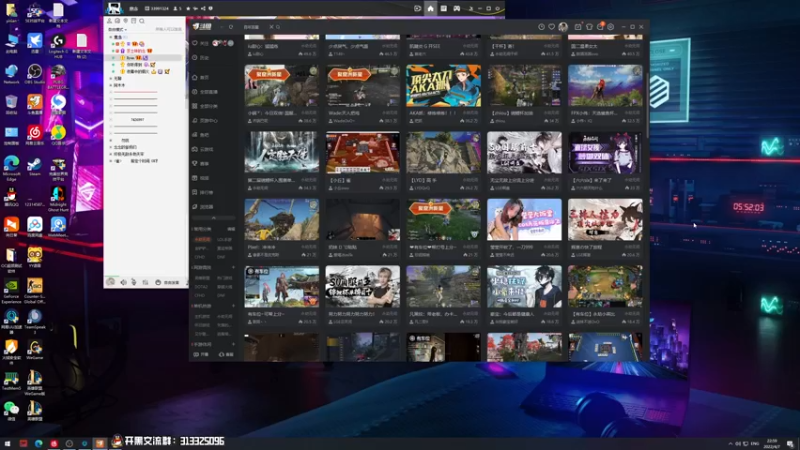Click the refresh icon beside the back arrow
The image size is (800, 450).
pyautogui.click(x=231, y=27)
